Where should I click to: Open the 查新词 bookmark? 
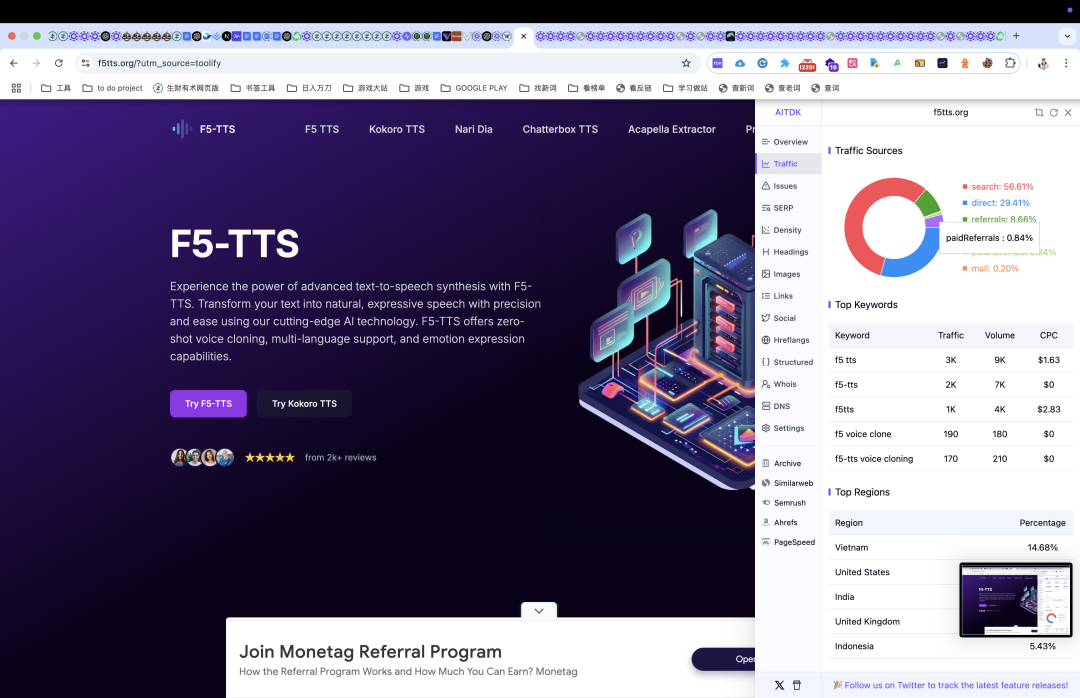point(736,88)
